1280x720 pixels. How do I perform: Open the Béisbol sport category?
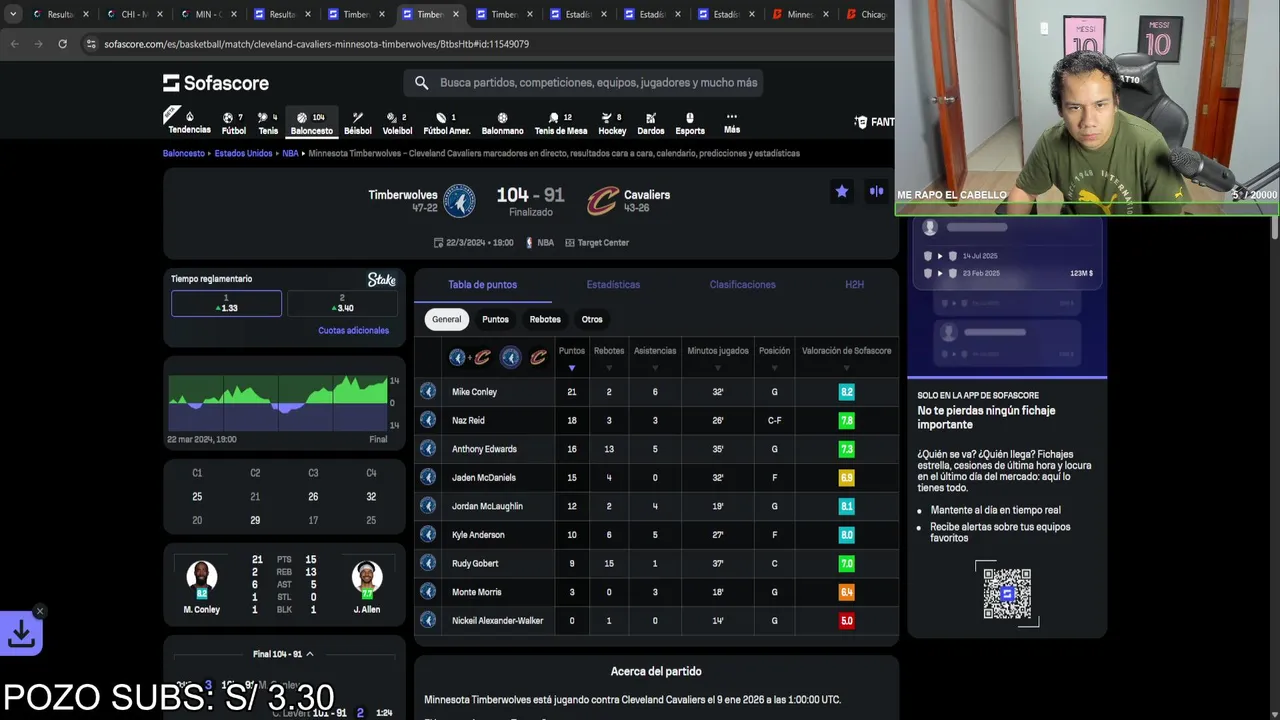pyautogui.click(x=357, y=123)
